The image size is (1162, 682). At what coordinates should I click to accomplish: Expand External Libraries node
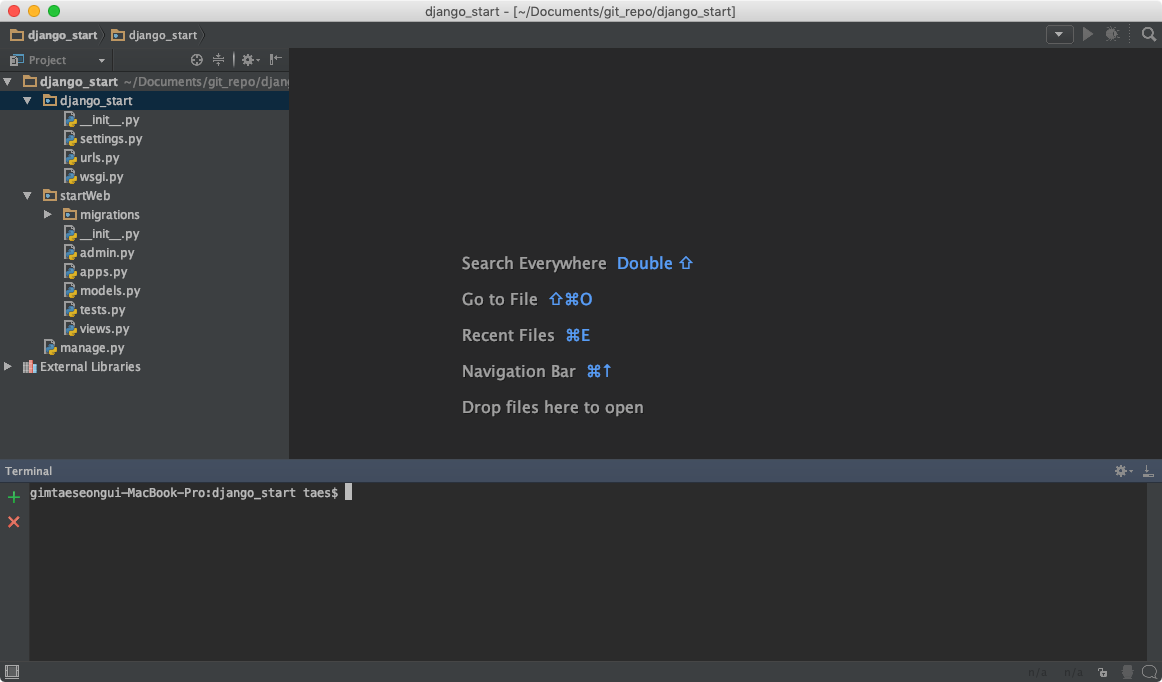tap(8, 367)
